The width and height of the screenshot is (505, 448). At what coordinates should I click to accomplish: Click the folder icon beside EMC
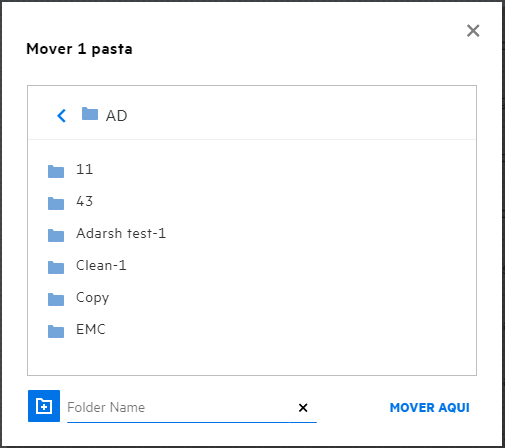tap(56, 331)
